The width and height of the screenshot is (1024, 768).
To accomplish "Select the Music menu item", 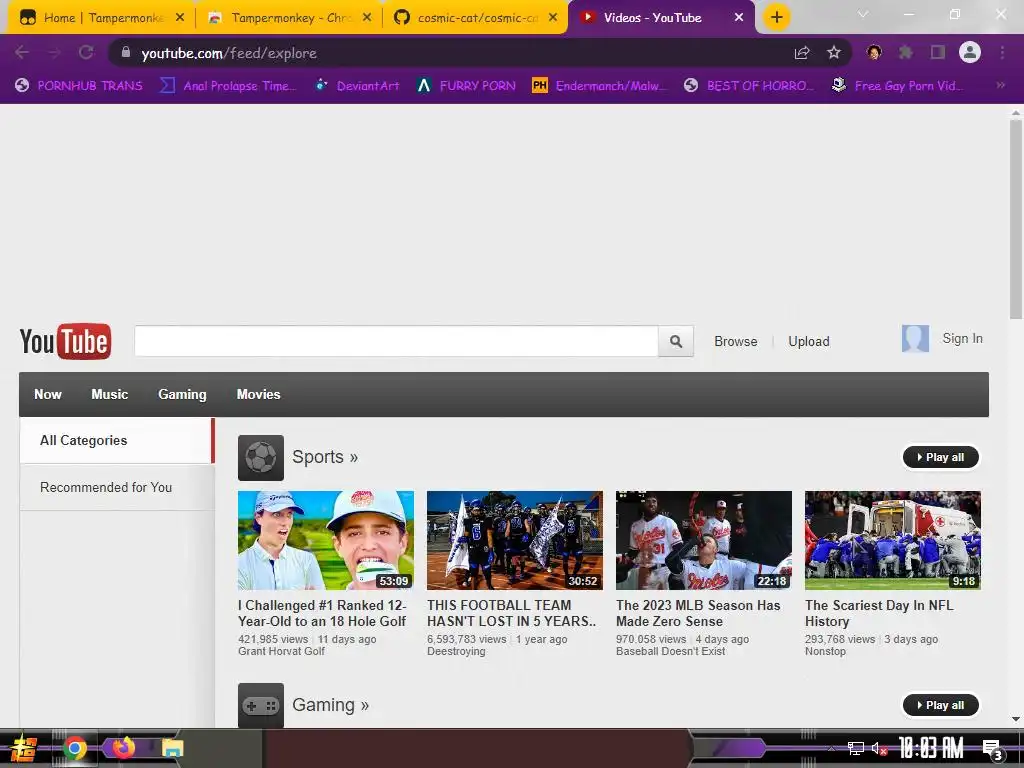I will (x=110, y=394).
